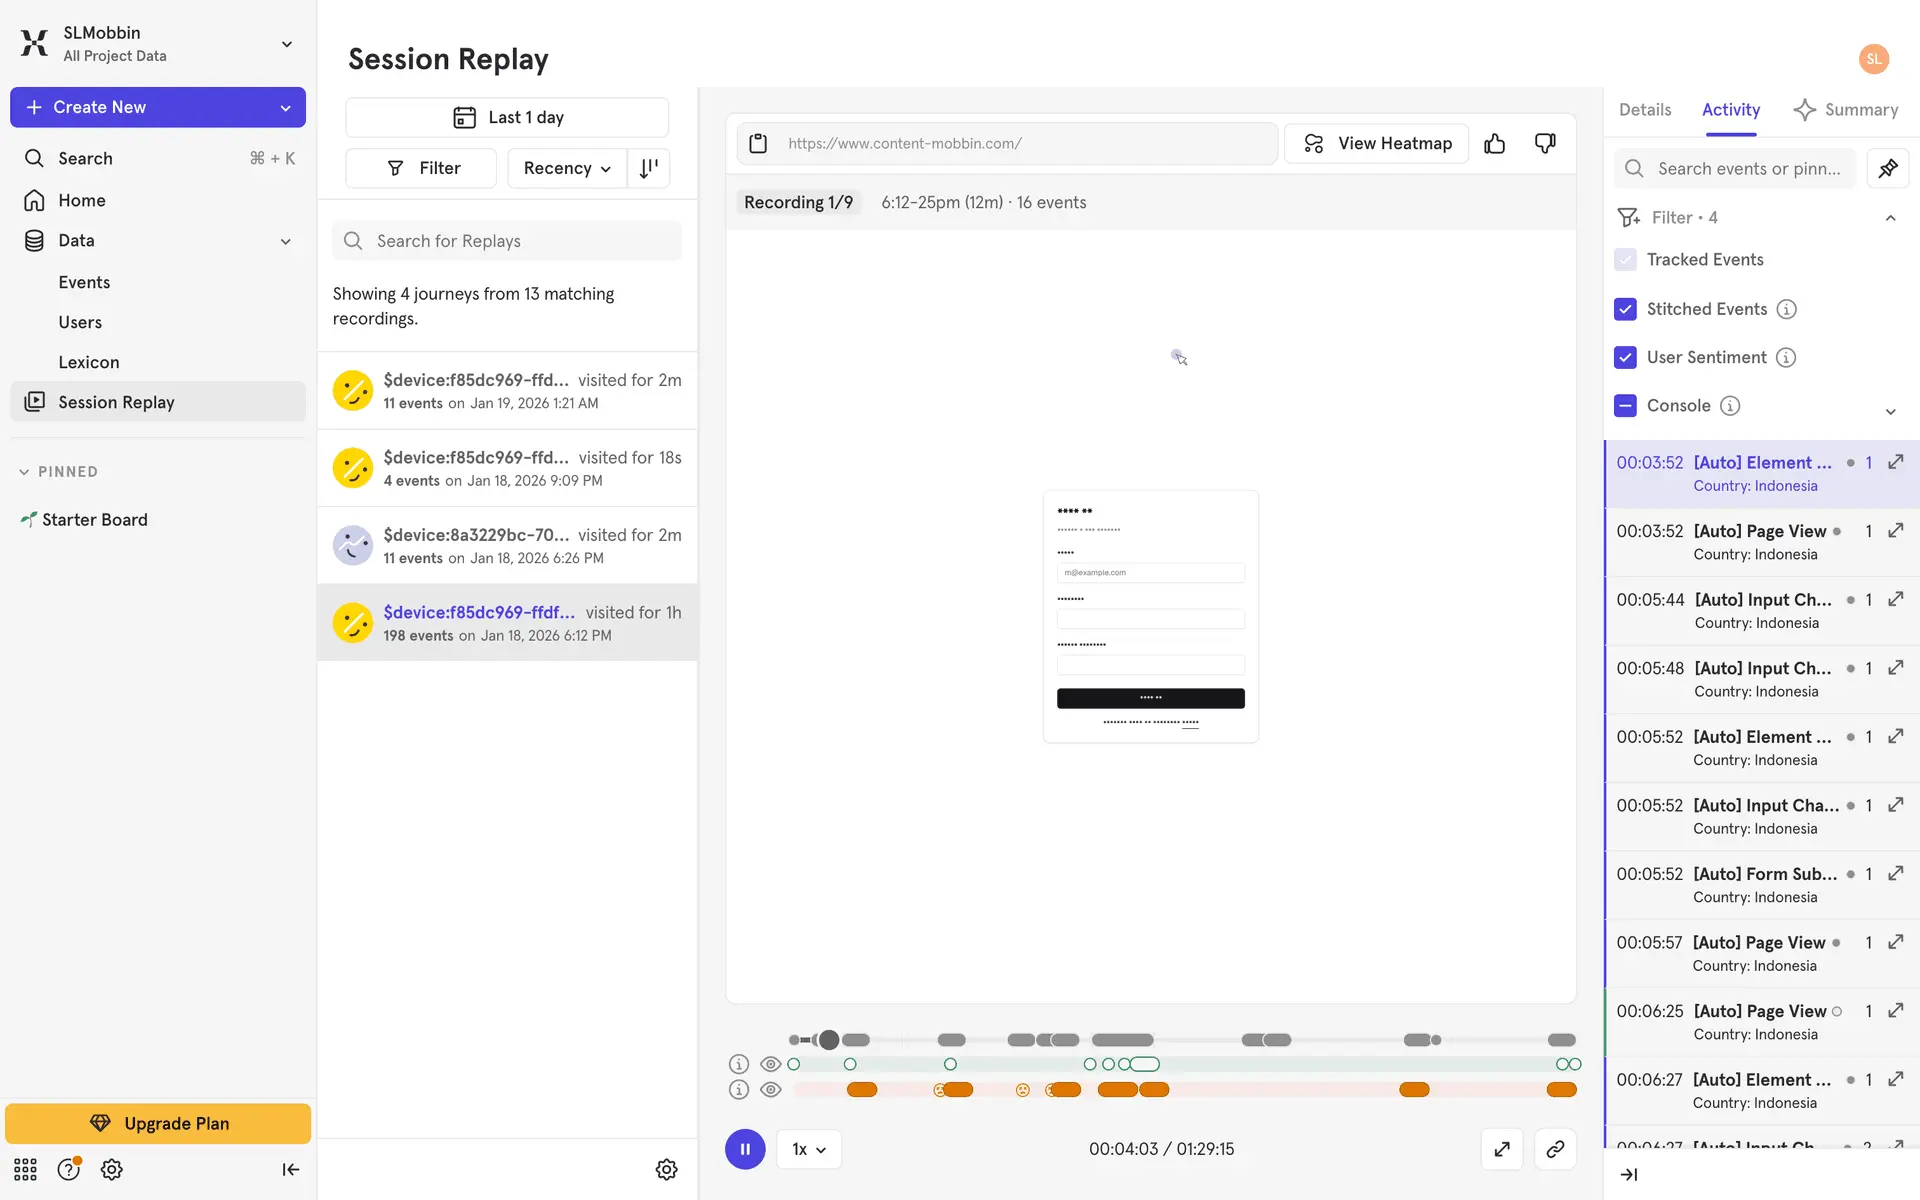The image size is (1920, 1200).
Task: Copy URL with clipboard icon
Action: (x=758, y=144)
